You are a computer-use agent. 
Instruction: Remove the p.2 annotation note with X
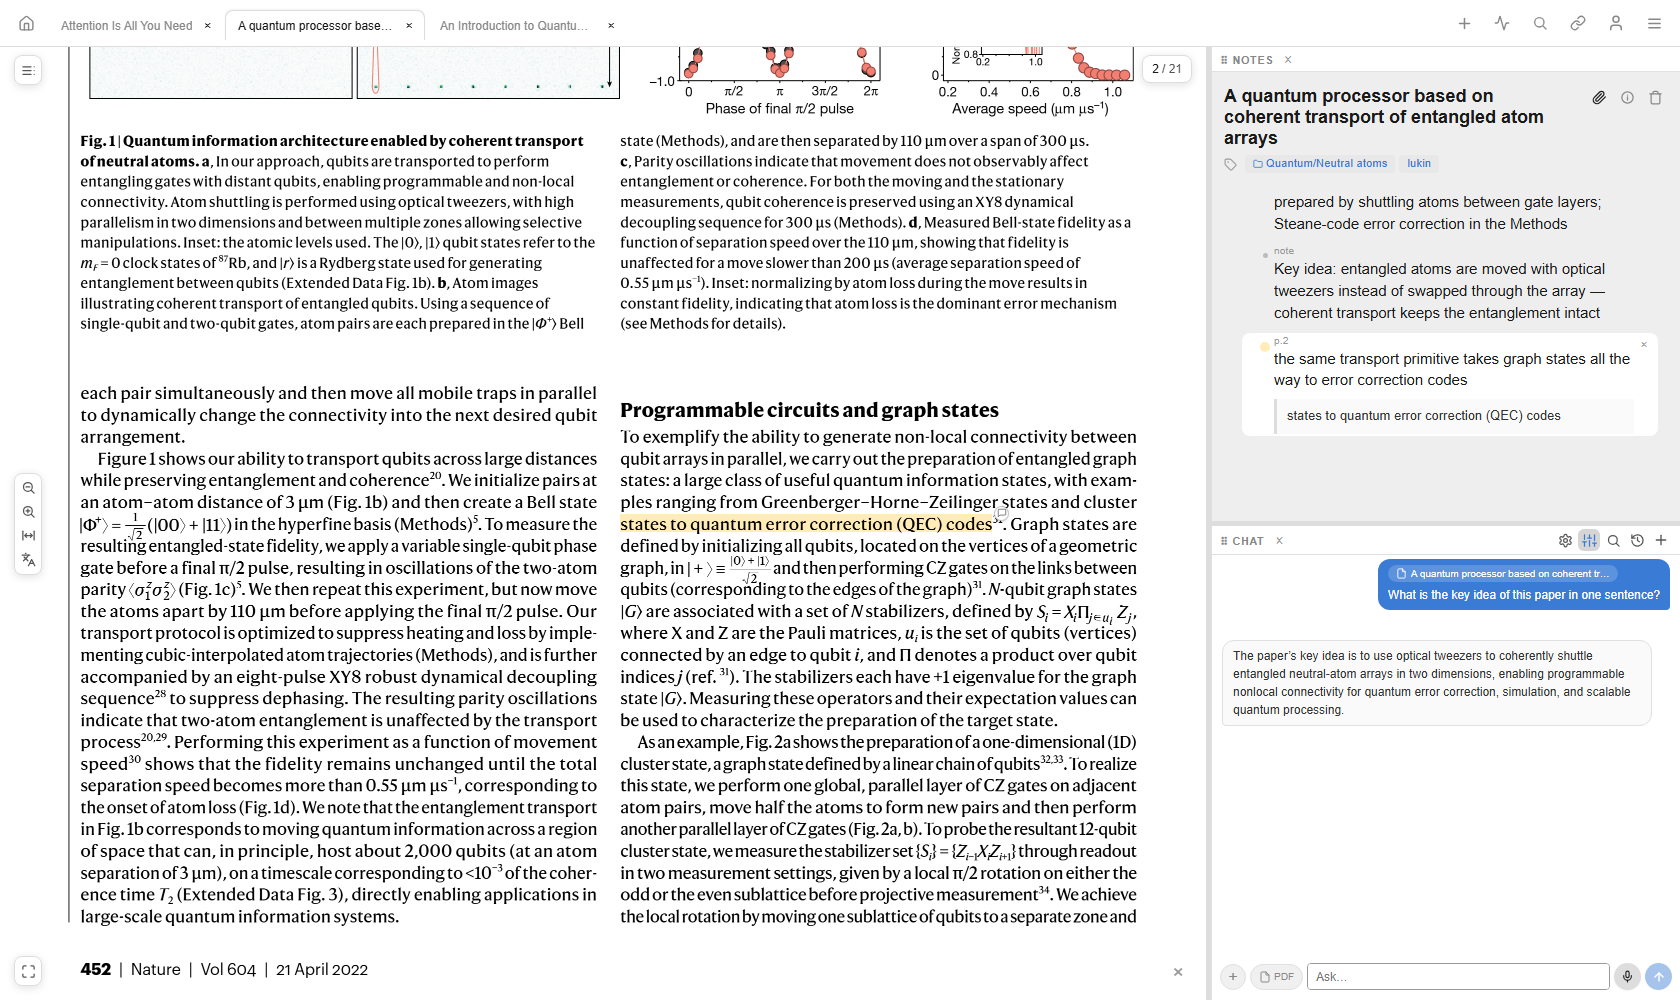tap(1643, 345)
